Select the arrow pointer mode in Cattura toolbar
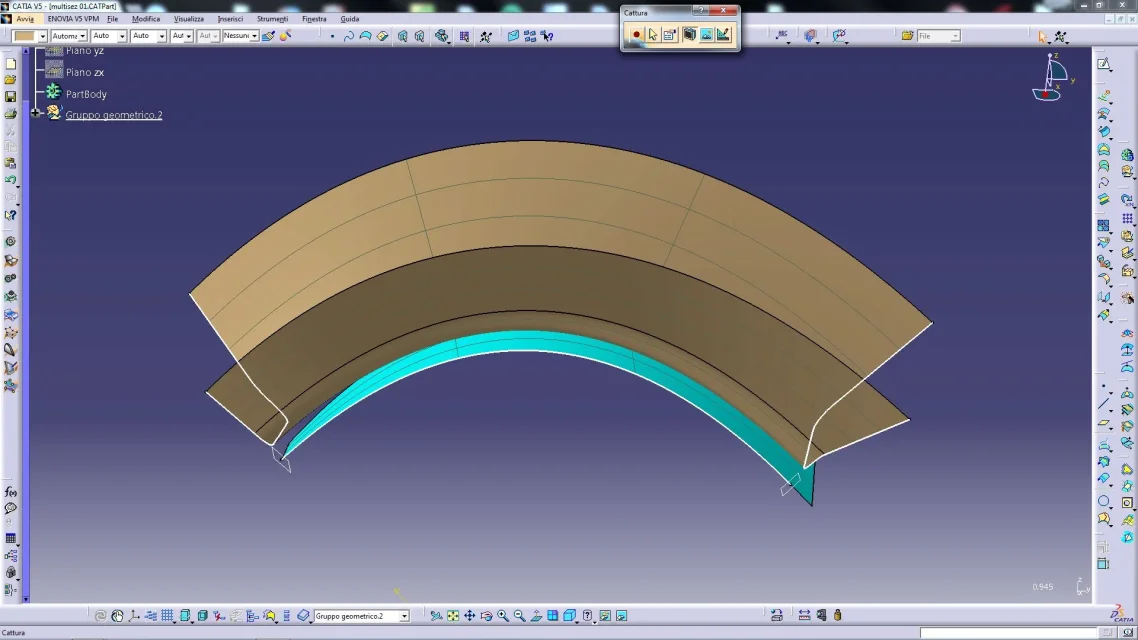1138x640 pixels. [653, 35]
